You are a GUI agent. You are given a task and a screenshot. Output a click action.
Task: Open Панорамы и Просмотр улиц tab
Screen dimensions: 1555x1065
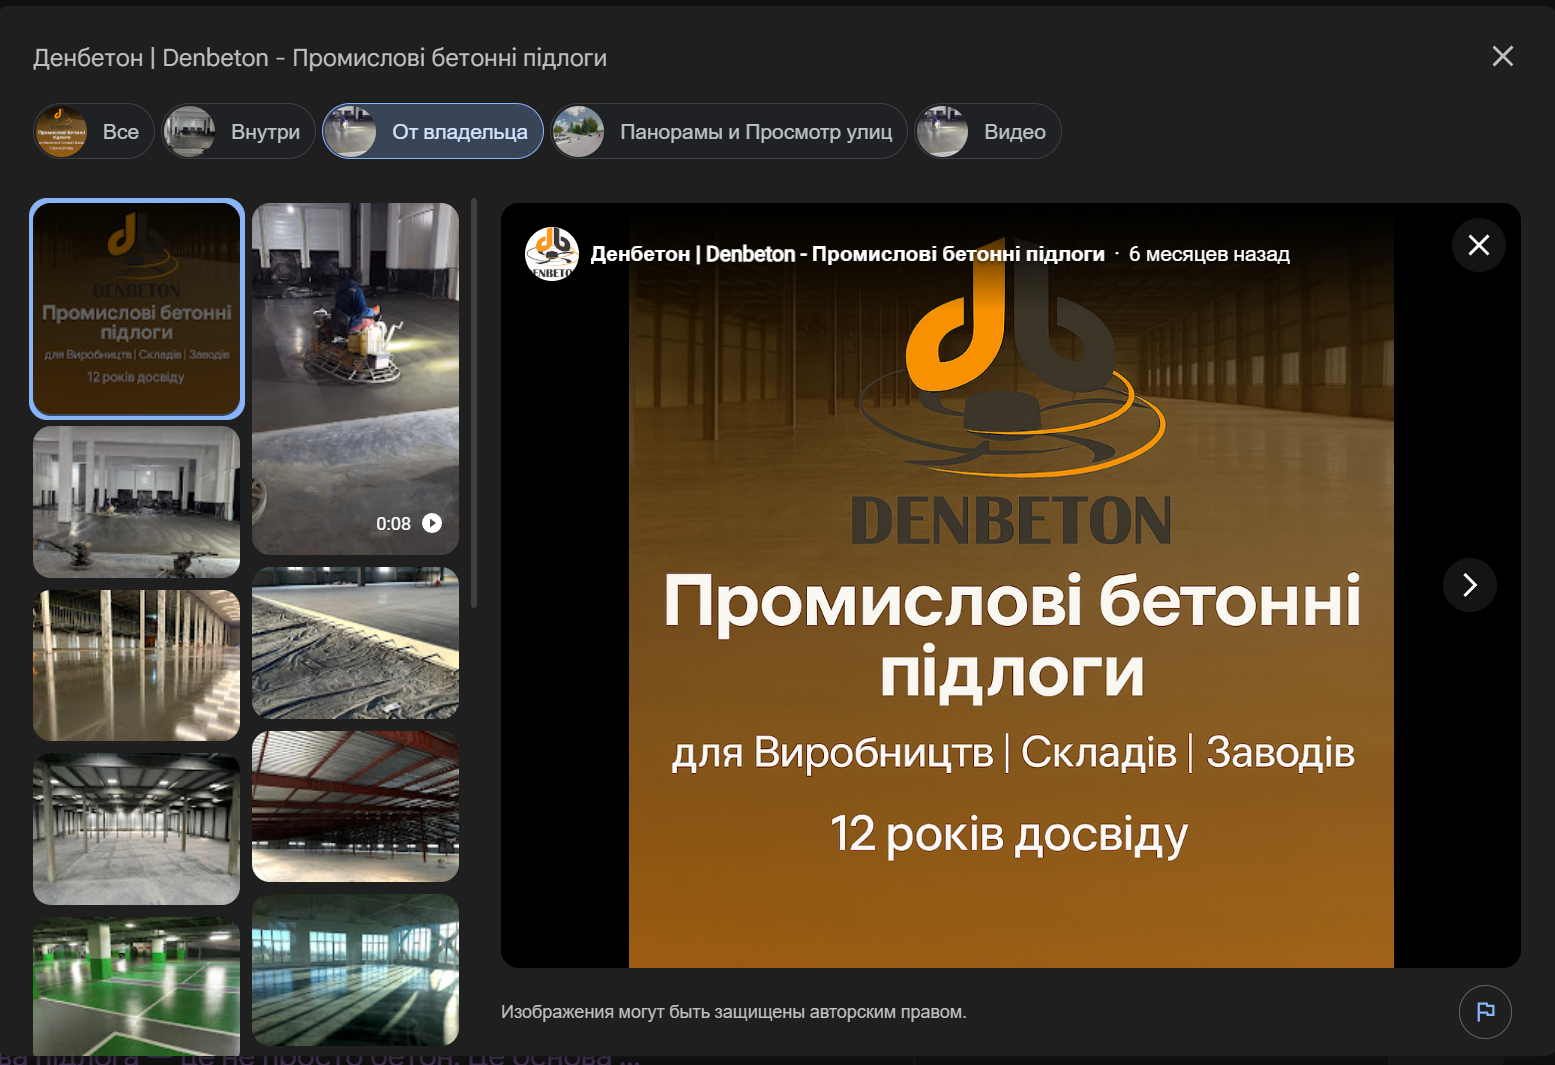tap(729, 131)
